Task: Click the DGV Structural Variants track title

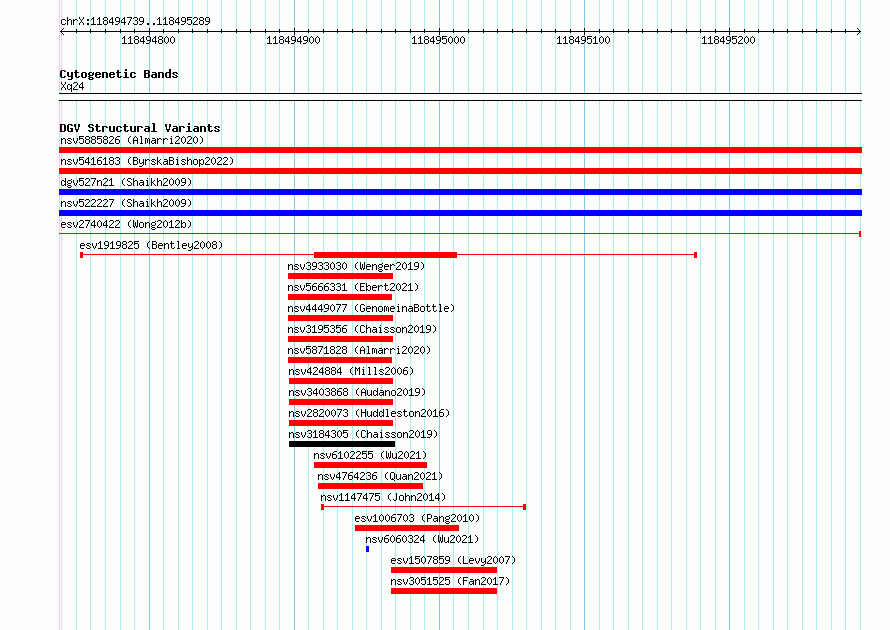Action: coord(140,128)
